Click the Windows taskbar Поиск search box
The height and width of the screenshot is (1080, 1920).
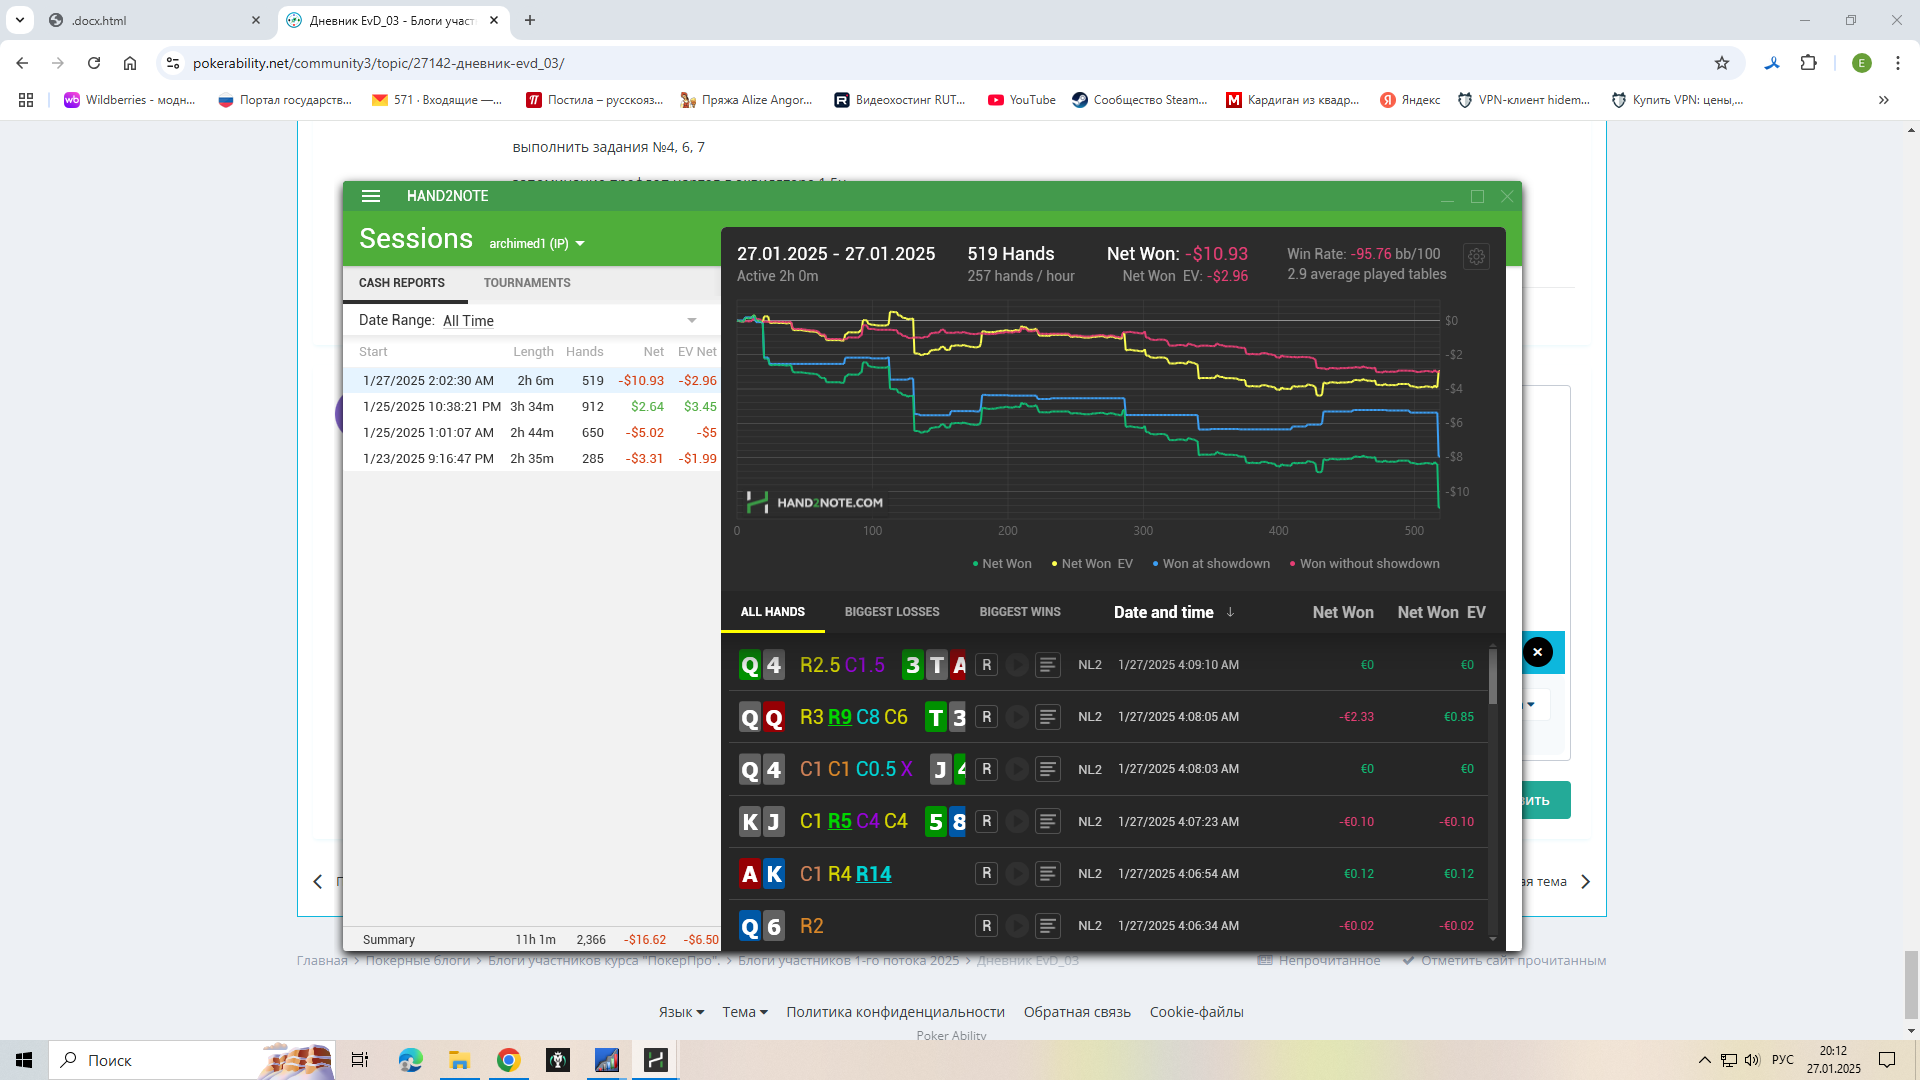coord(190,1060)
